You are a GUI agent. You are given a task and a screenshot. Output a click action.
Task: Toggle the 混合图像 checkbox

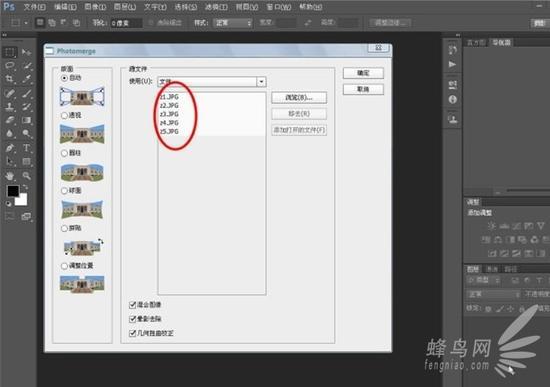pyautogui.click(x=133, y=305)
